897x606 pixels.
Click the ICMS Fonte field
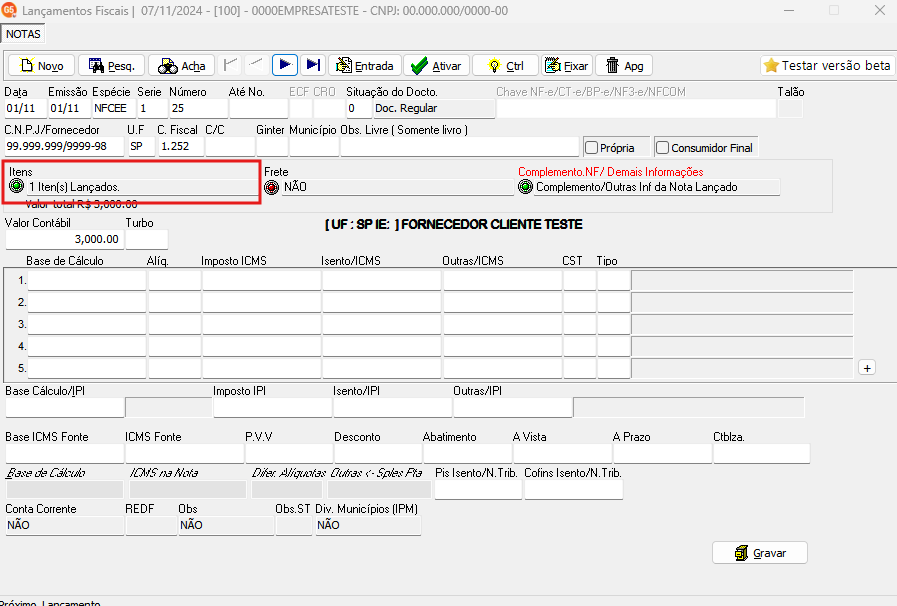pyautogui.click(x=185, y=453)
